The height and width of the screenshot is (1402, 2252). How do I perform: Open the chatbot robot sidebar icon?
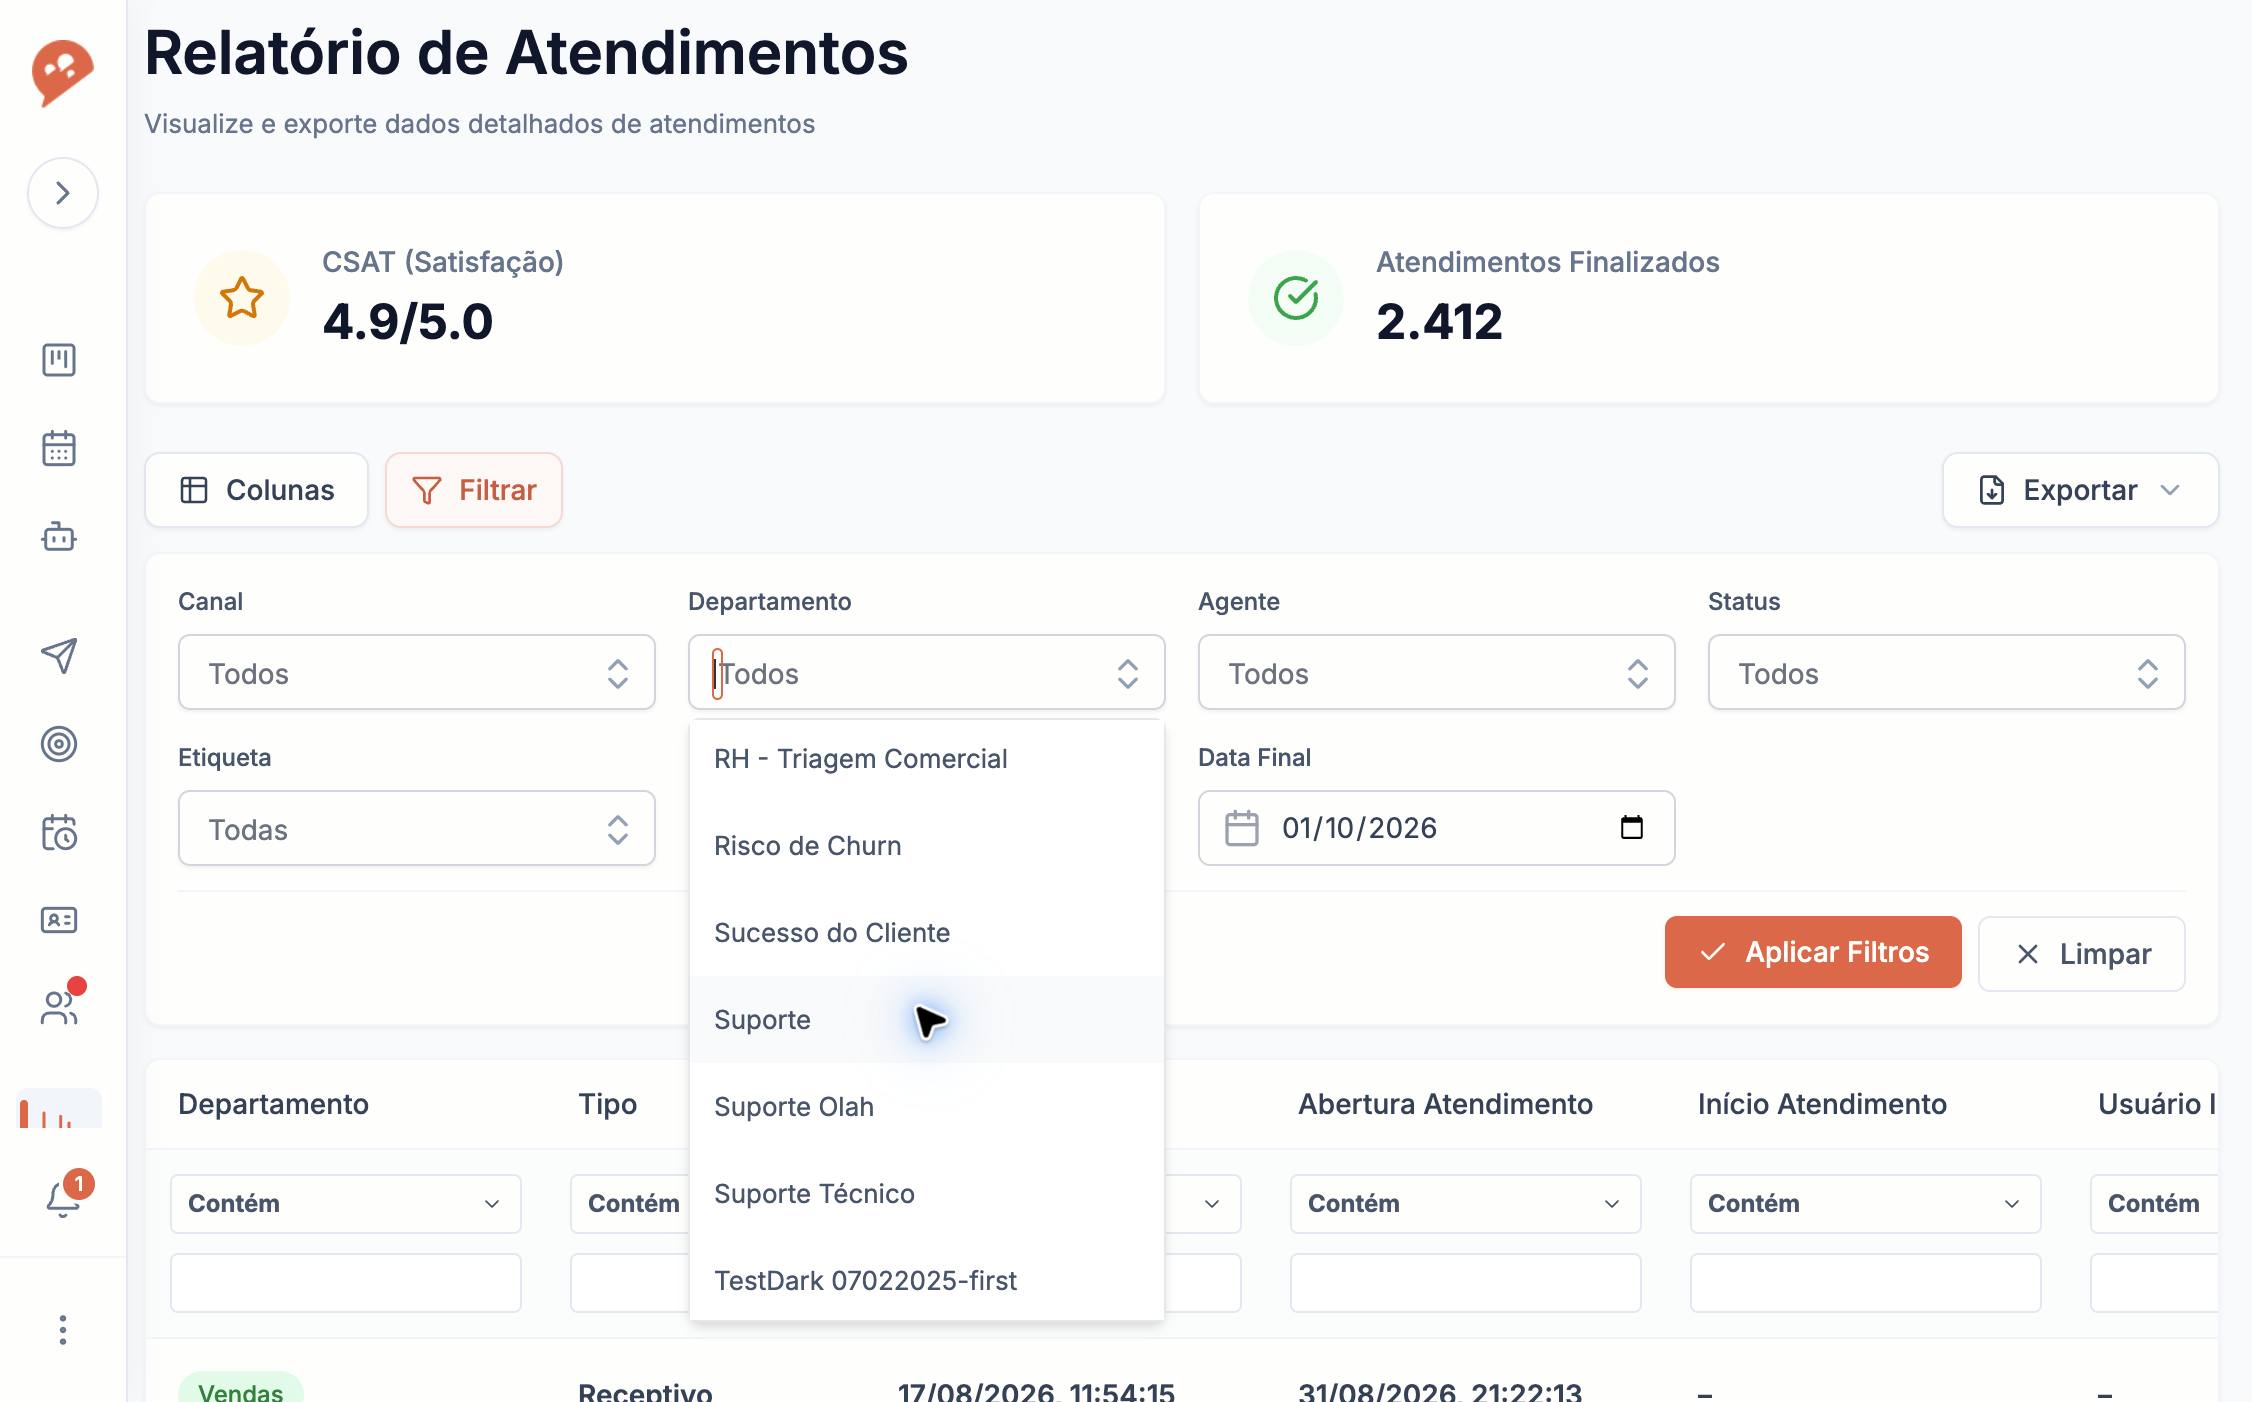tap(59, 537)
